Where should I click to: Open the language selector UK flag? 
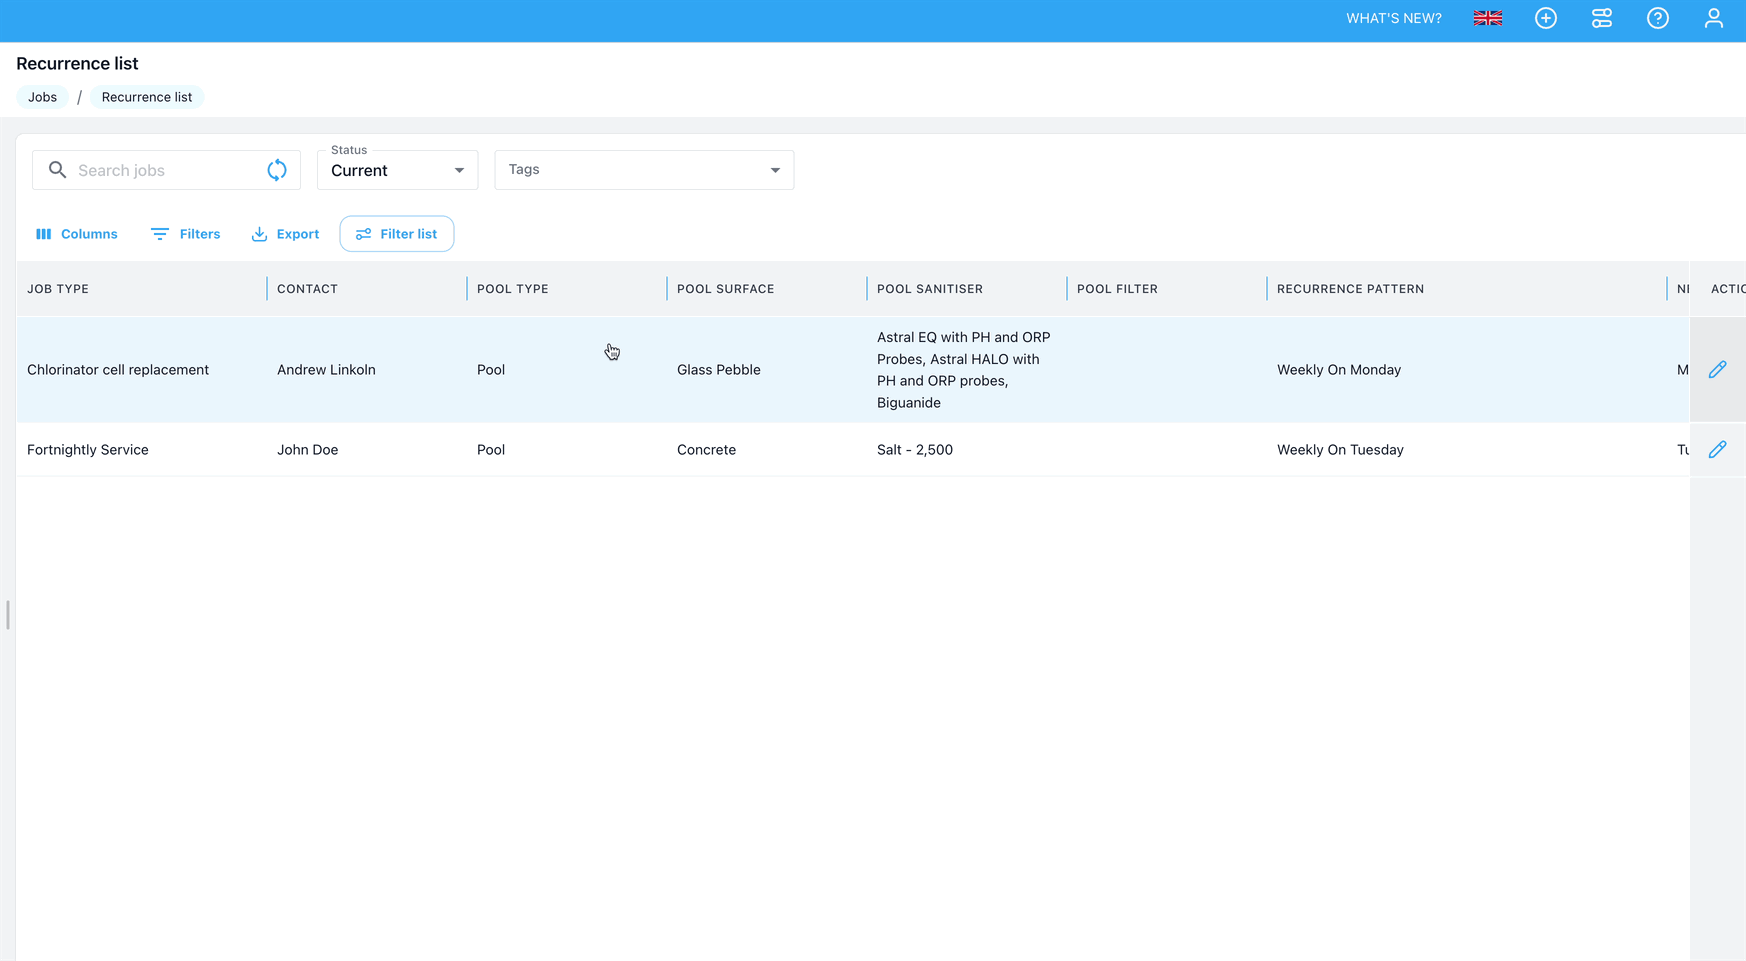[x=1487, y=18]
